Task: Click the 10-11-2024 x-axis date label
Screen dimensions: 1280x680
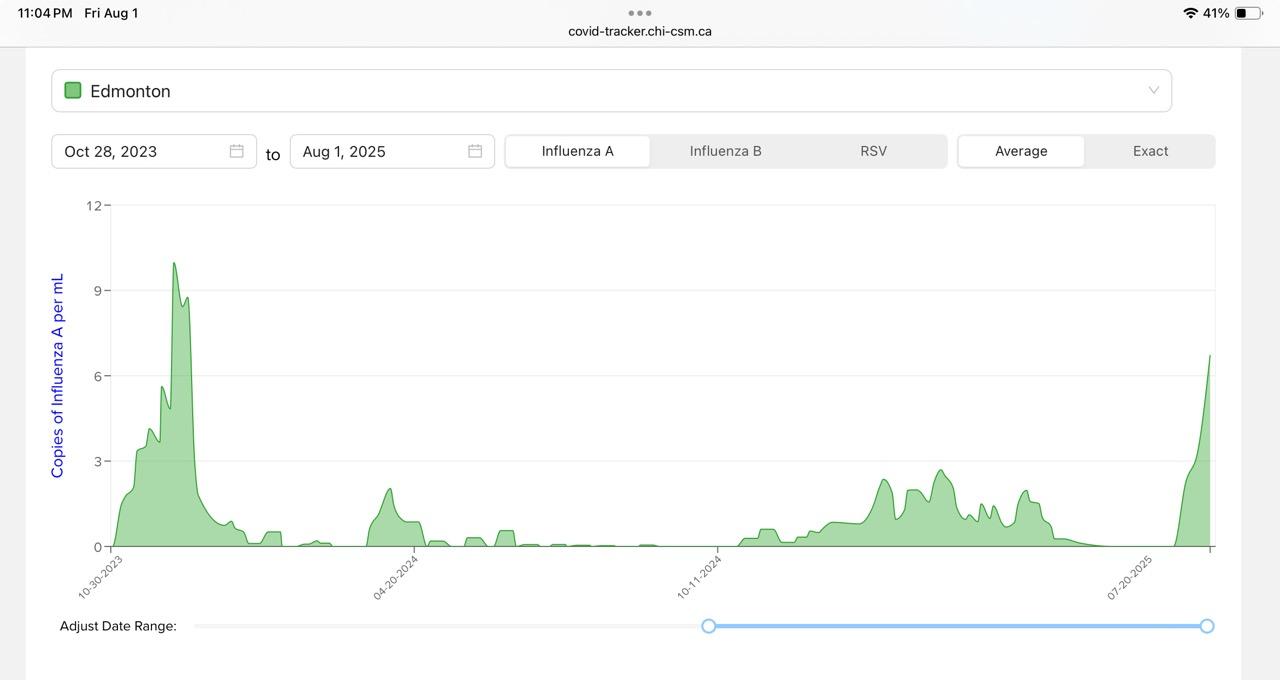Action: tap(699, 577)
